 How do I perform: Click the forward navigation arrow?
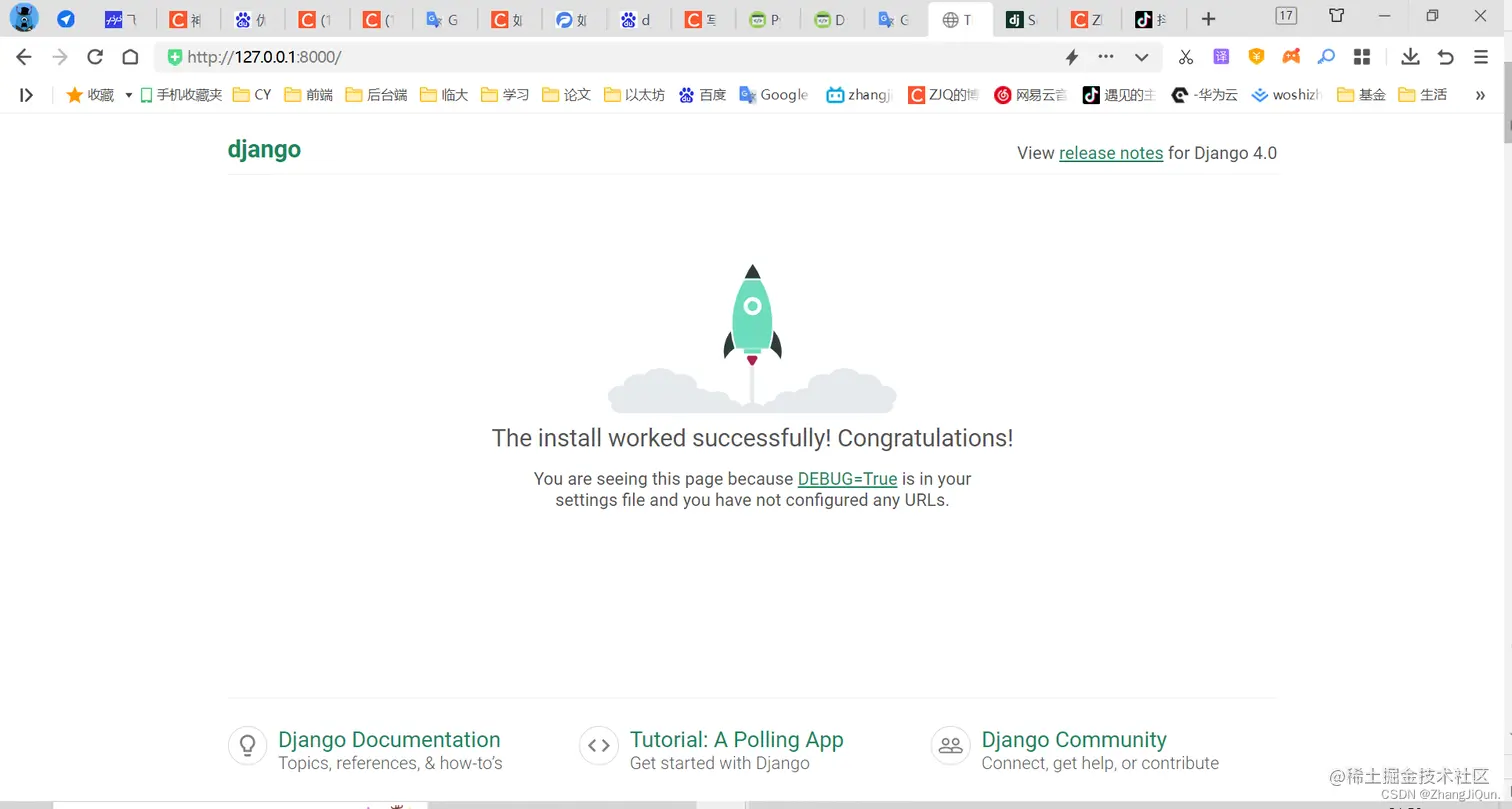[59, 57]
